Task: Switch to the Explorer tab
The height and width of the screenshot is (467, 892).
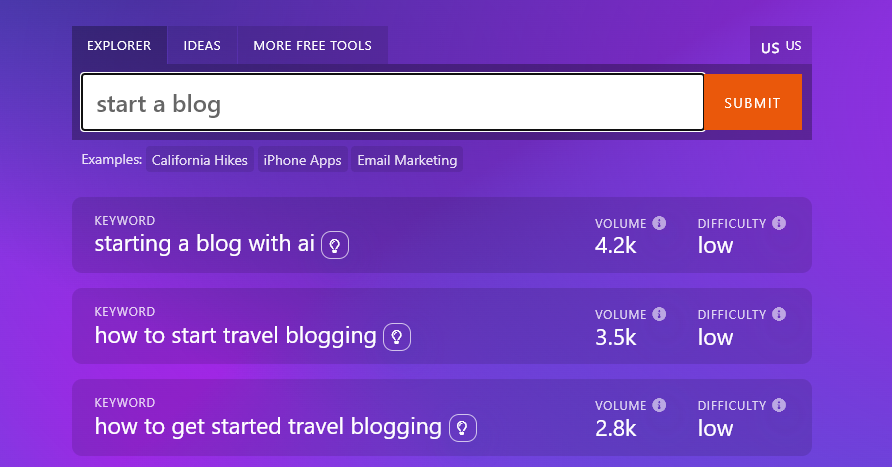Action: (x=119, y=46)
